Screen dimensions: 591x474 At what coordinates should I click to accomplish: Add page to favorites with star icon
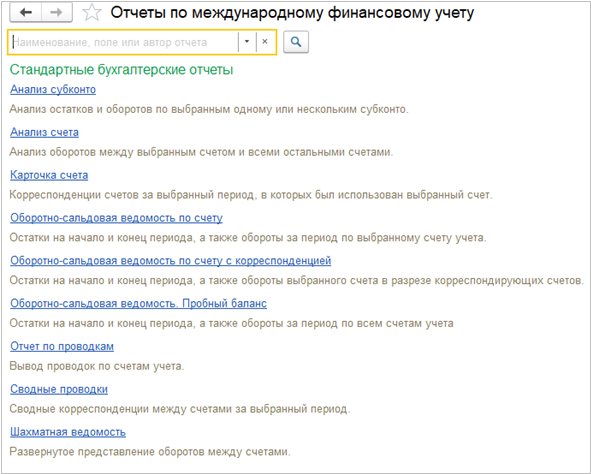[92, 13]
